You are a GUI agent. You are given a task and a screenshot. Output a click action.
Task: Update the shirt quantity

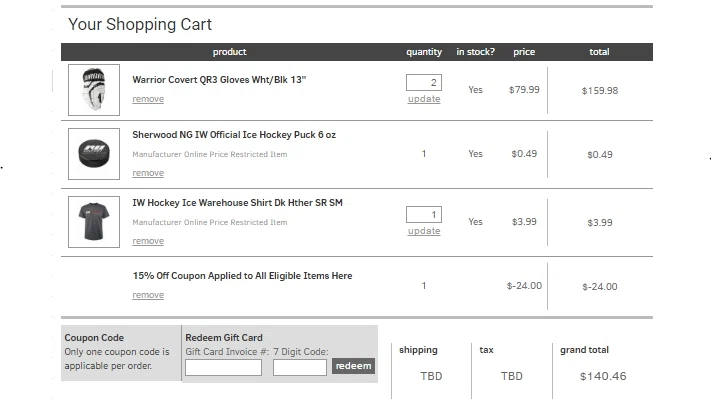424,231
